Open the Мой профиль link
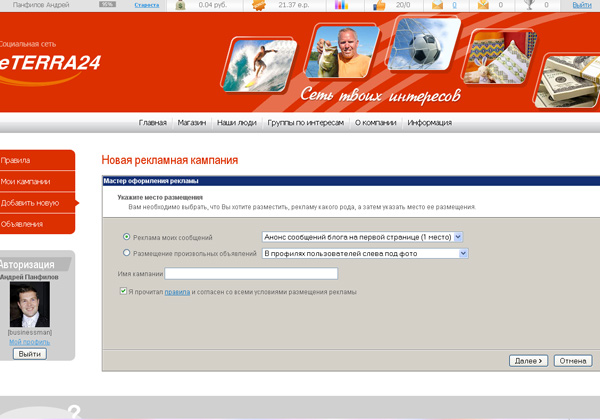Image resolution: width=600 pixels, height=420 pixels. 29,342
